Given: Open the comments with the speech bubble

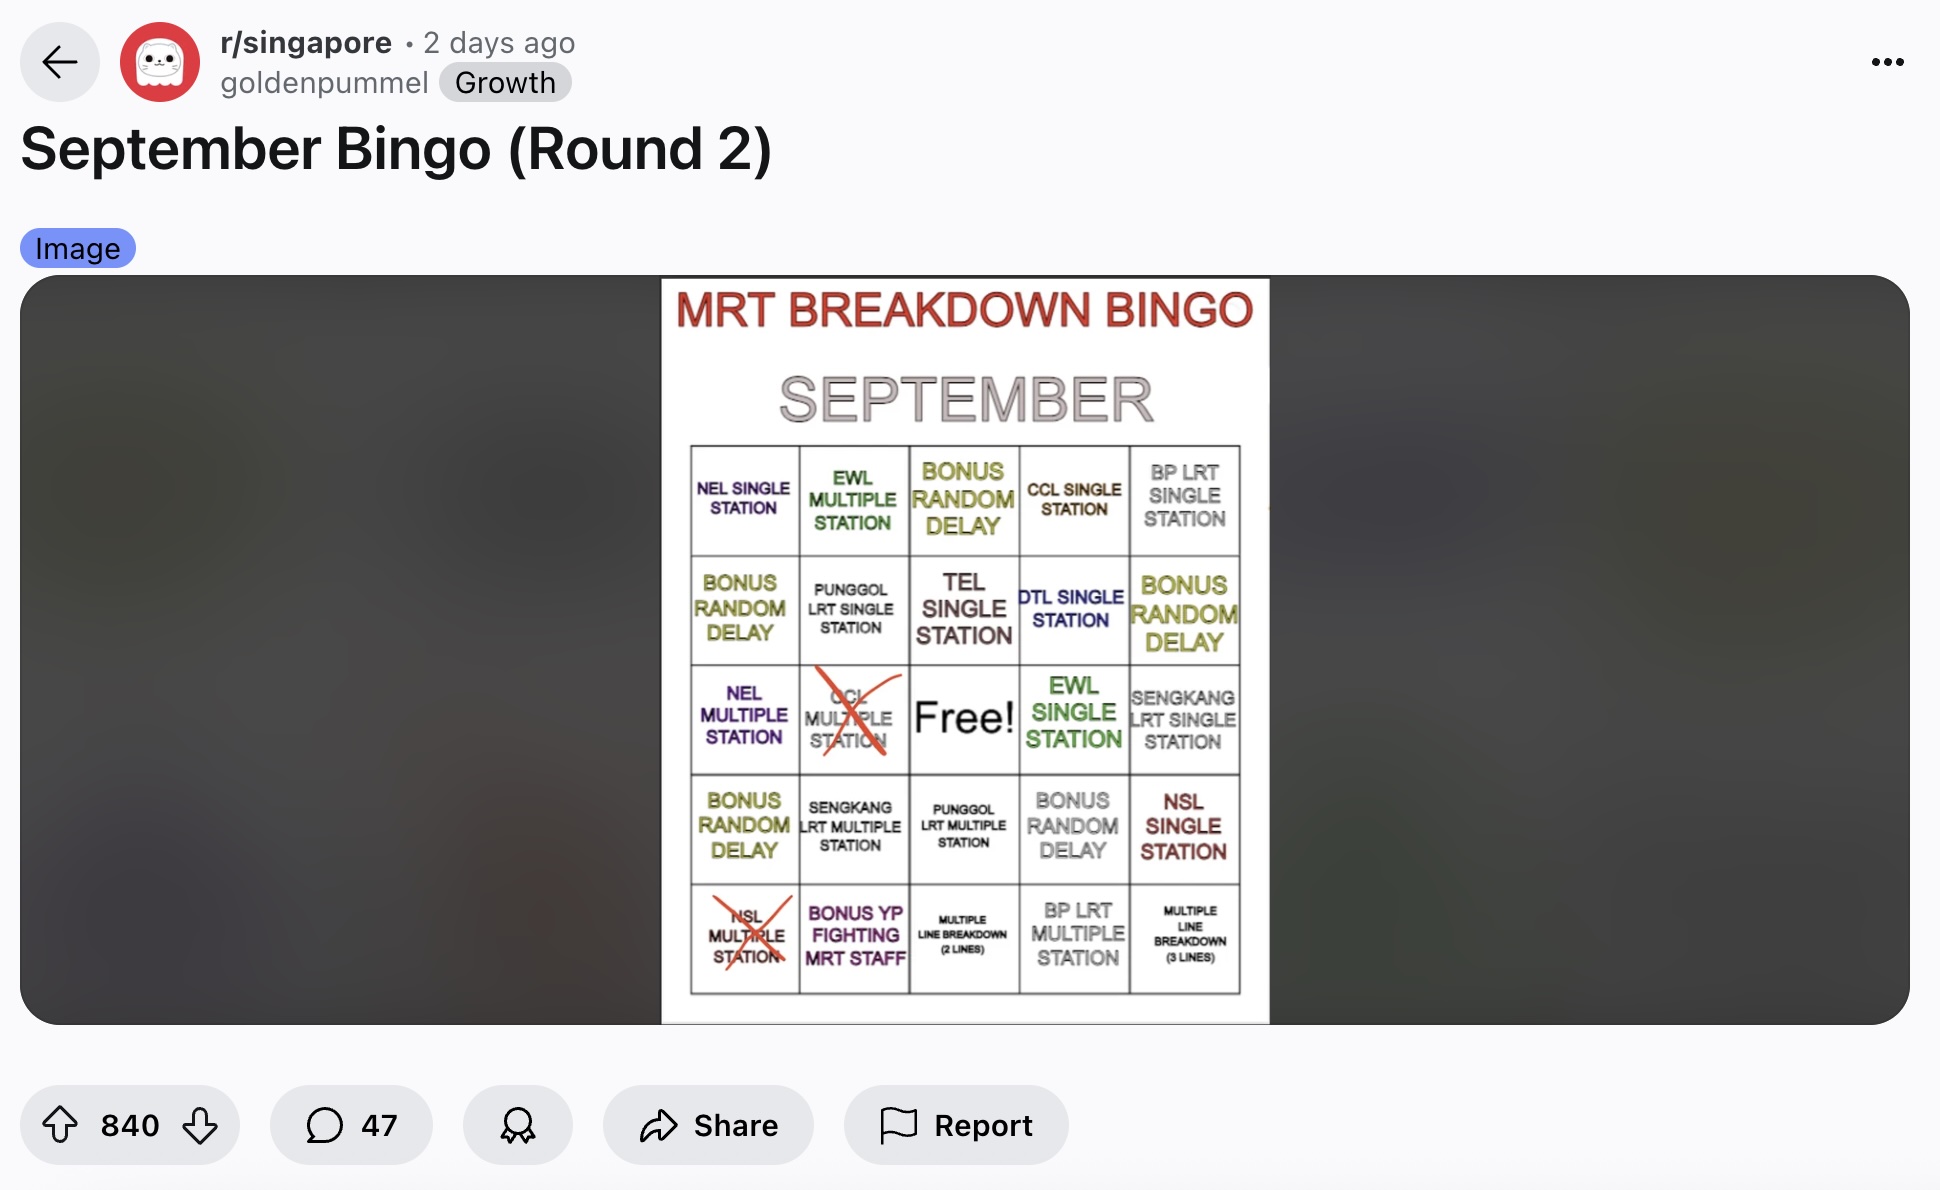Looking at the screenshot, I should pyautogui.click(x=351, y=1125).
